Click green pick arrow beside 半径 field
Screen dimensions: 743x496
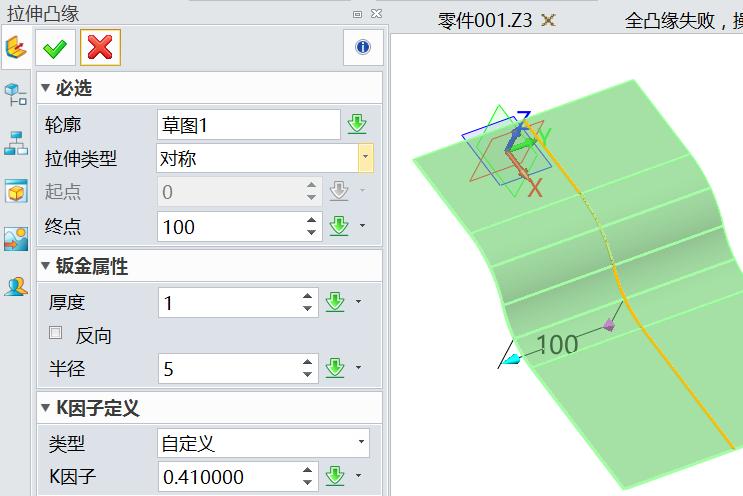(335, 368)
